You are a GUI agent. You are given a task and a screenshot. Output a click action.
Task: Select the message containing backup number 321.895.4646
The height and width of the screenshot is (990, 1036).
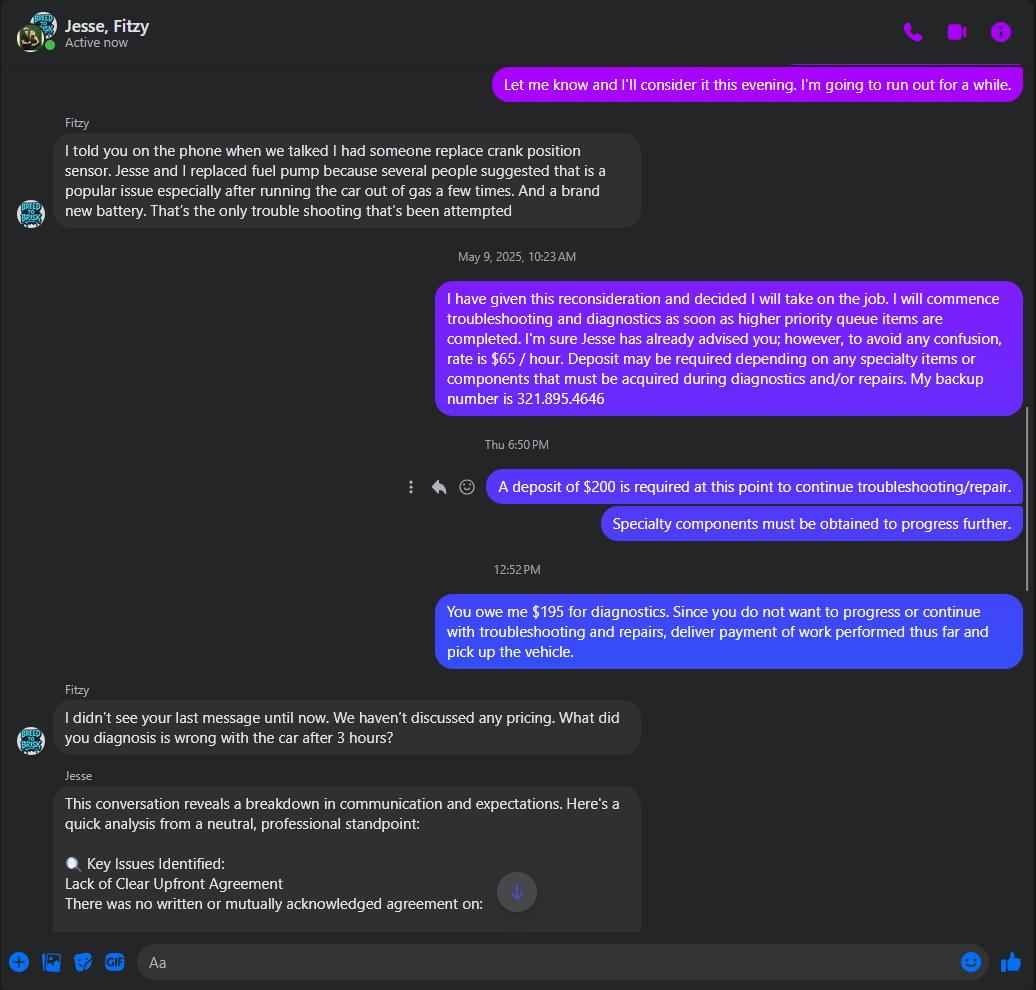pyautogui.click(x=729, y=349)
